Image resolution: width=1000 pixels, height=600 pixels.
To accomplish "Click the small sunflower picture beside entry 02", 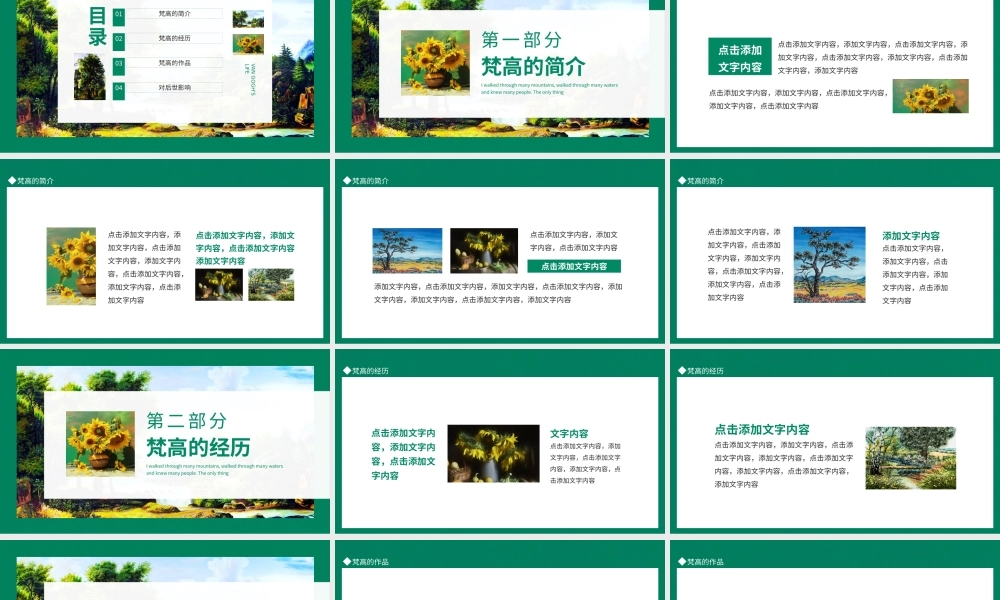I will click(x=248, y=44).
